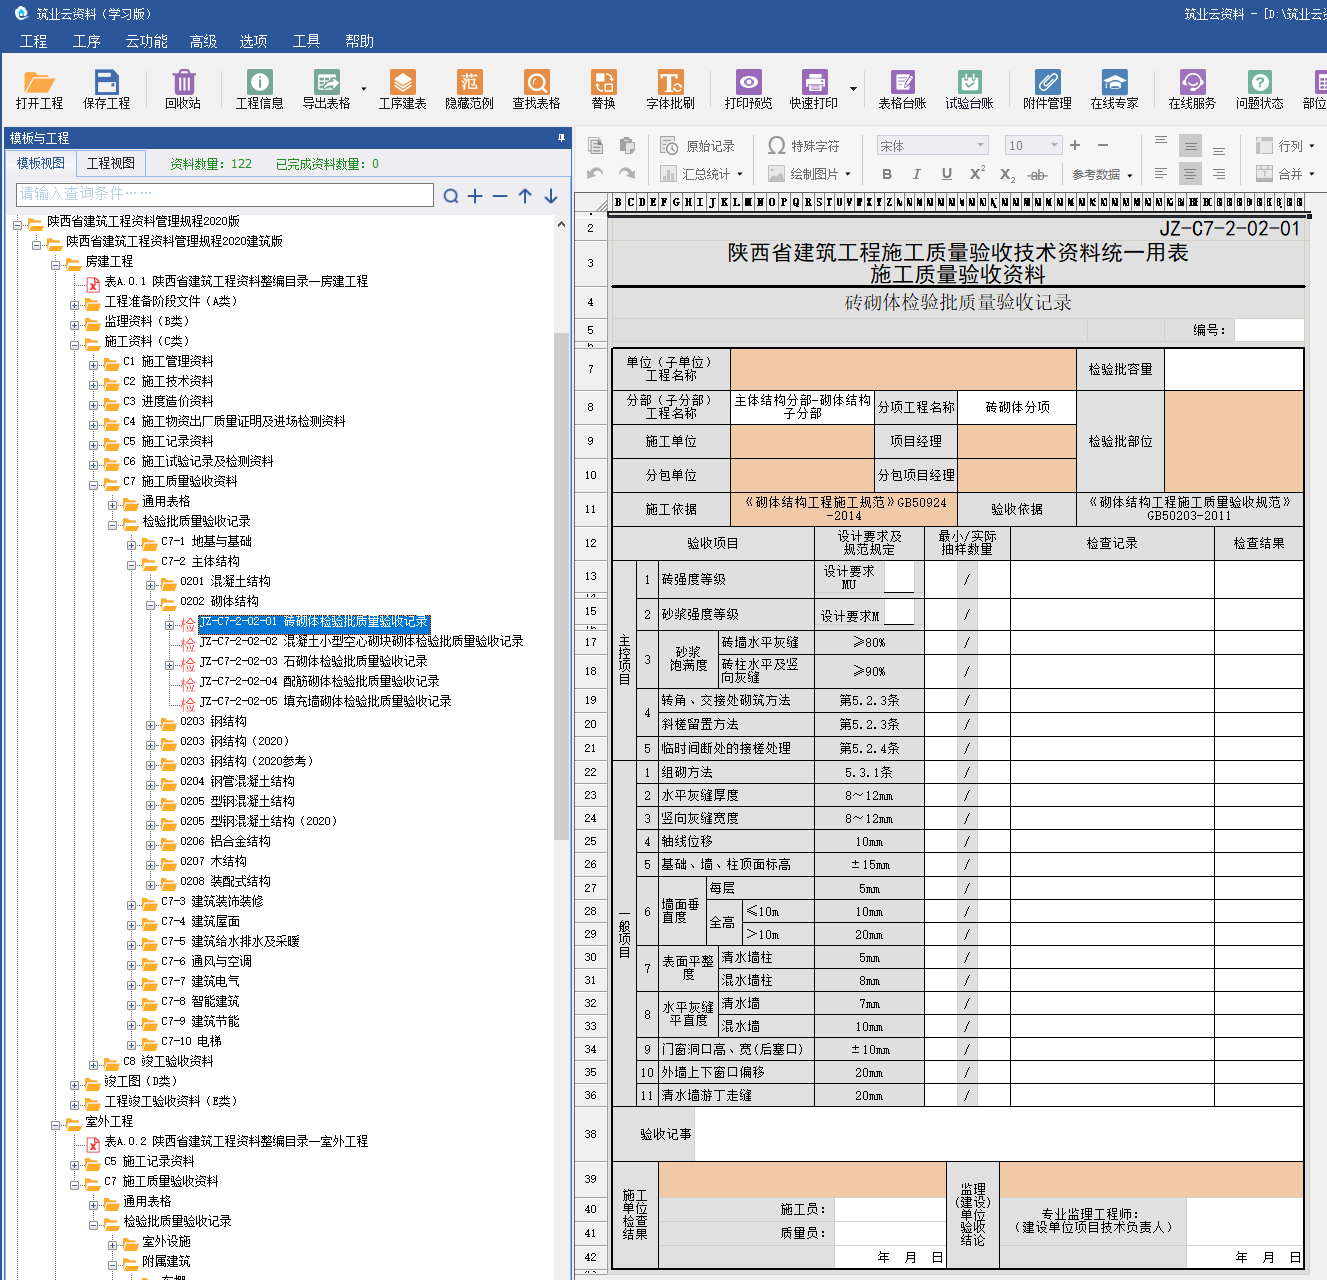
Task: Pin the 模板与工程 panel
Action: pos(561,138)
